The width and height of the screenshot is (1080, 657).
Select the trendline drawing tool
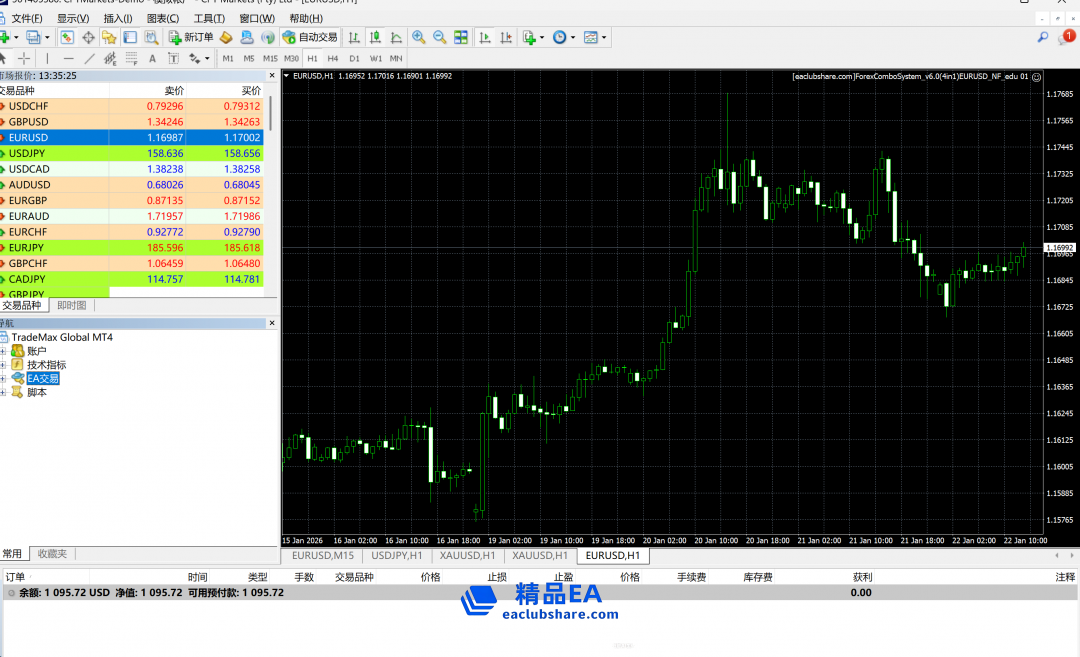coord(89,59)
